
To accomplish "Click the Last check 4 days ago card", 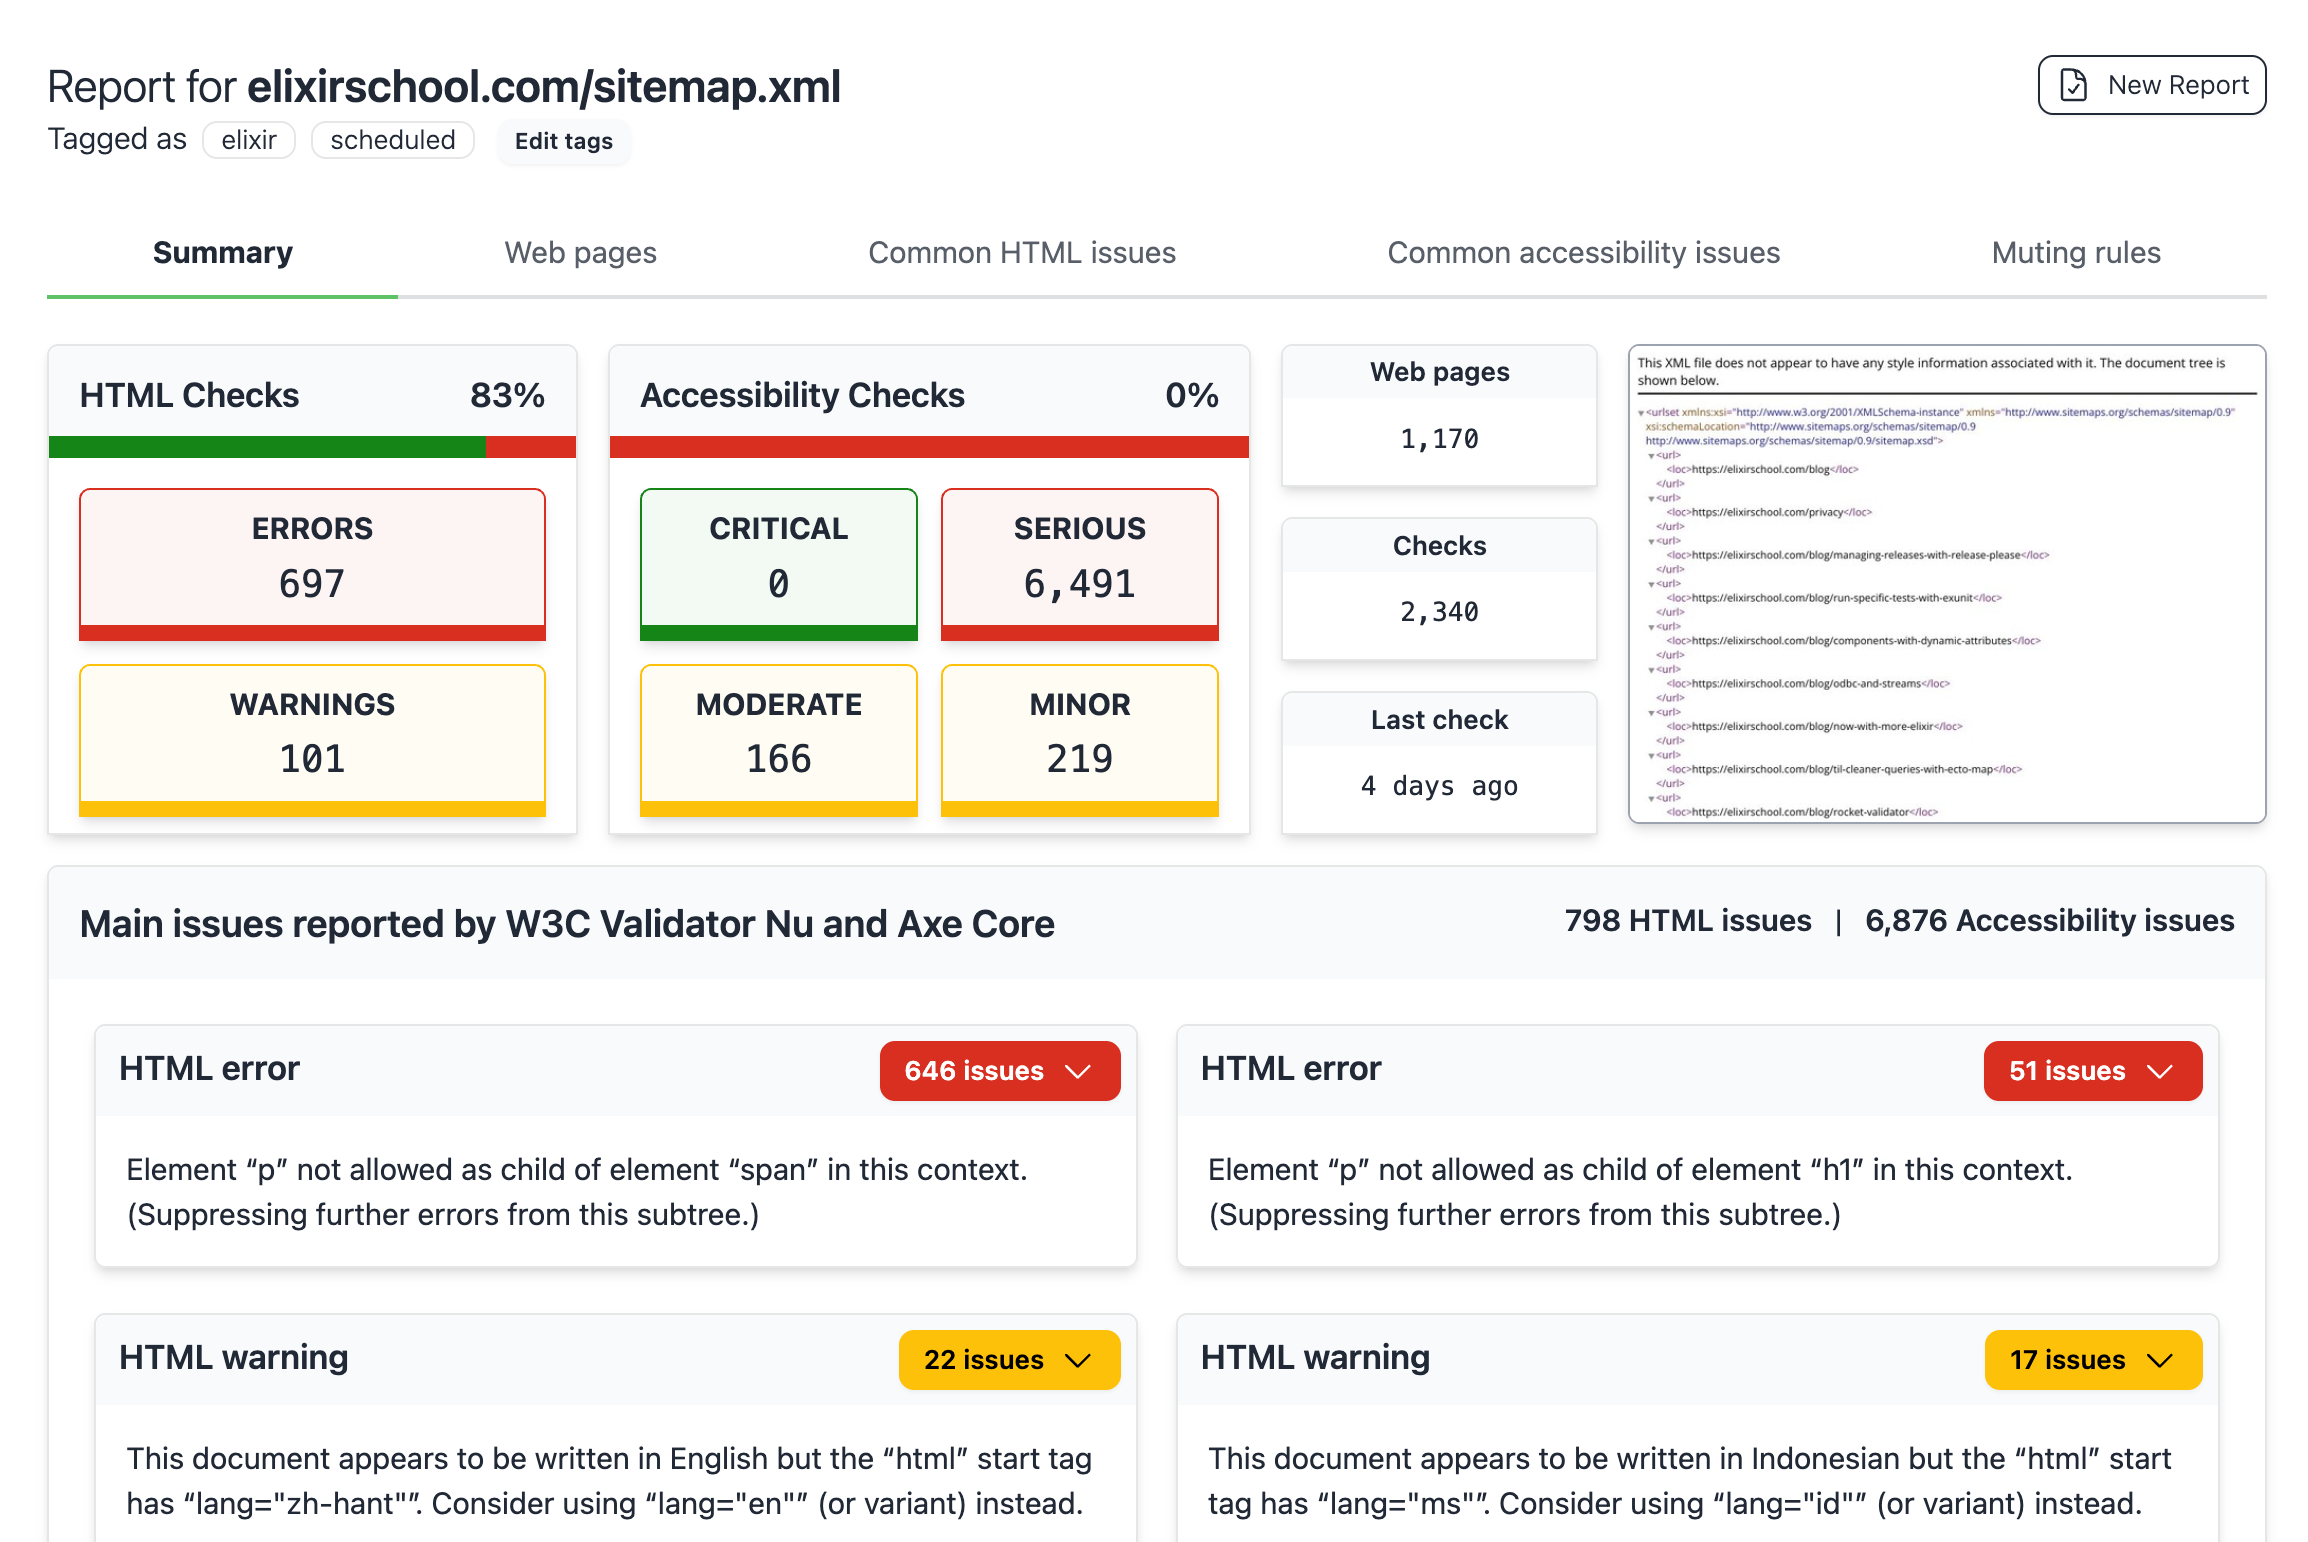I will click(x=1439, y=762).
